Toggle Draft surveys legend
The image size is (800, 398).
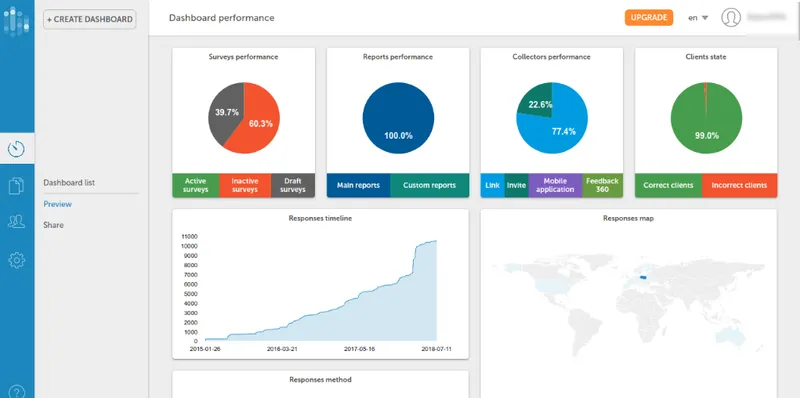point(293,185)
